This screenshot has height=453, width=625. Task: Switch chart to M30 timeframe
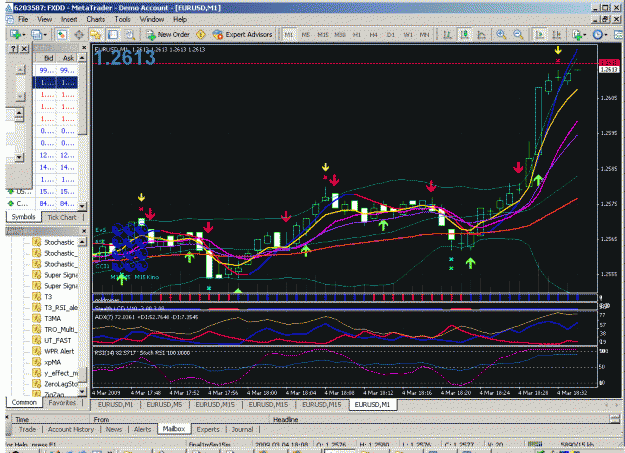coord(340,35)
